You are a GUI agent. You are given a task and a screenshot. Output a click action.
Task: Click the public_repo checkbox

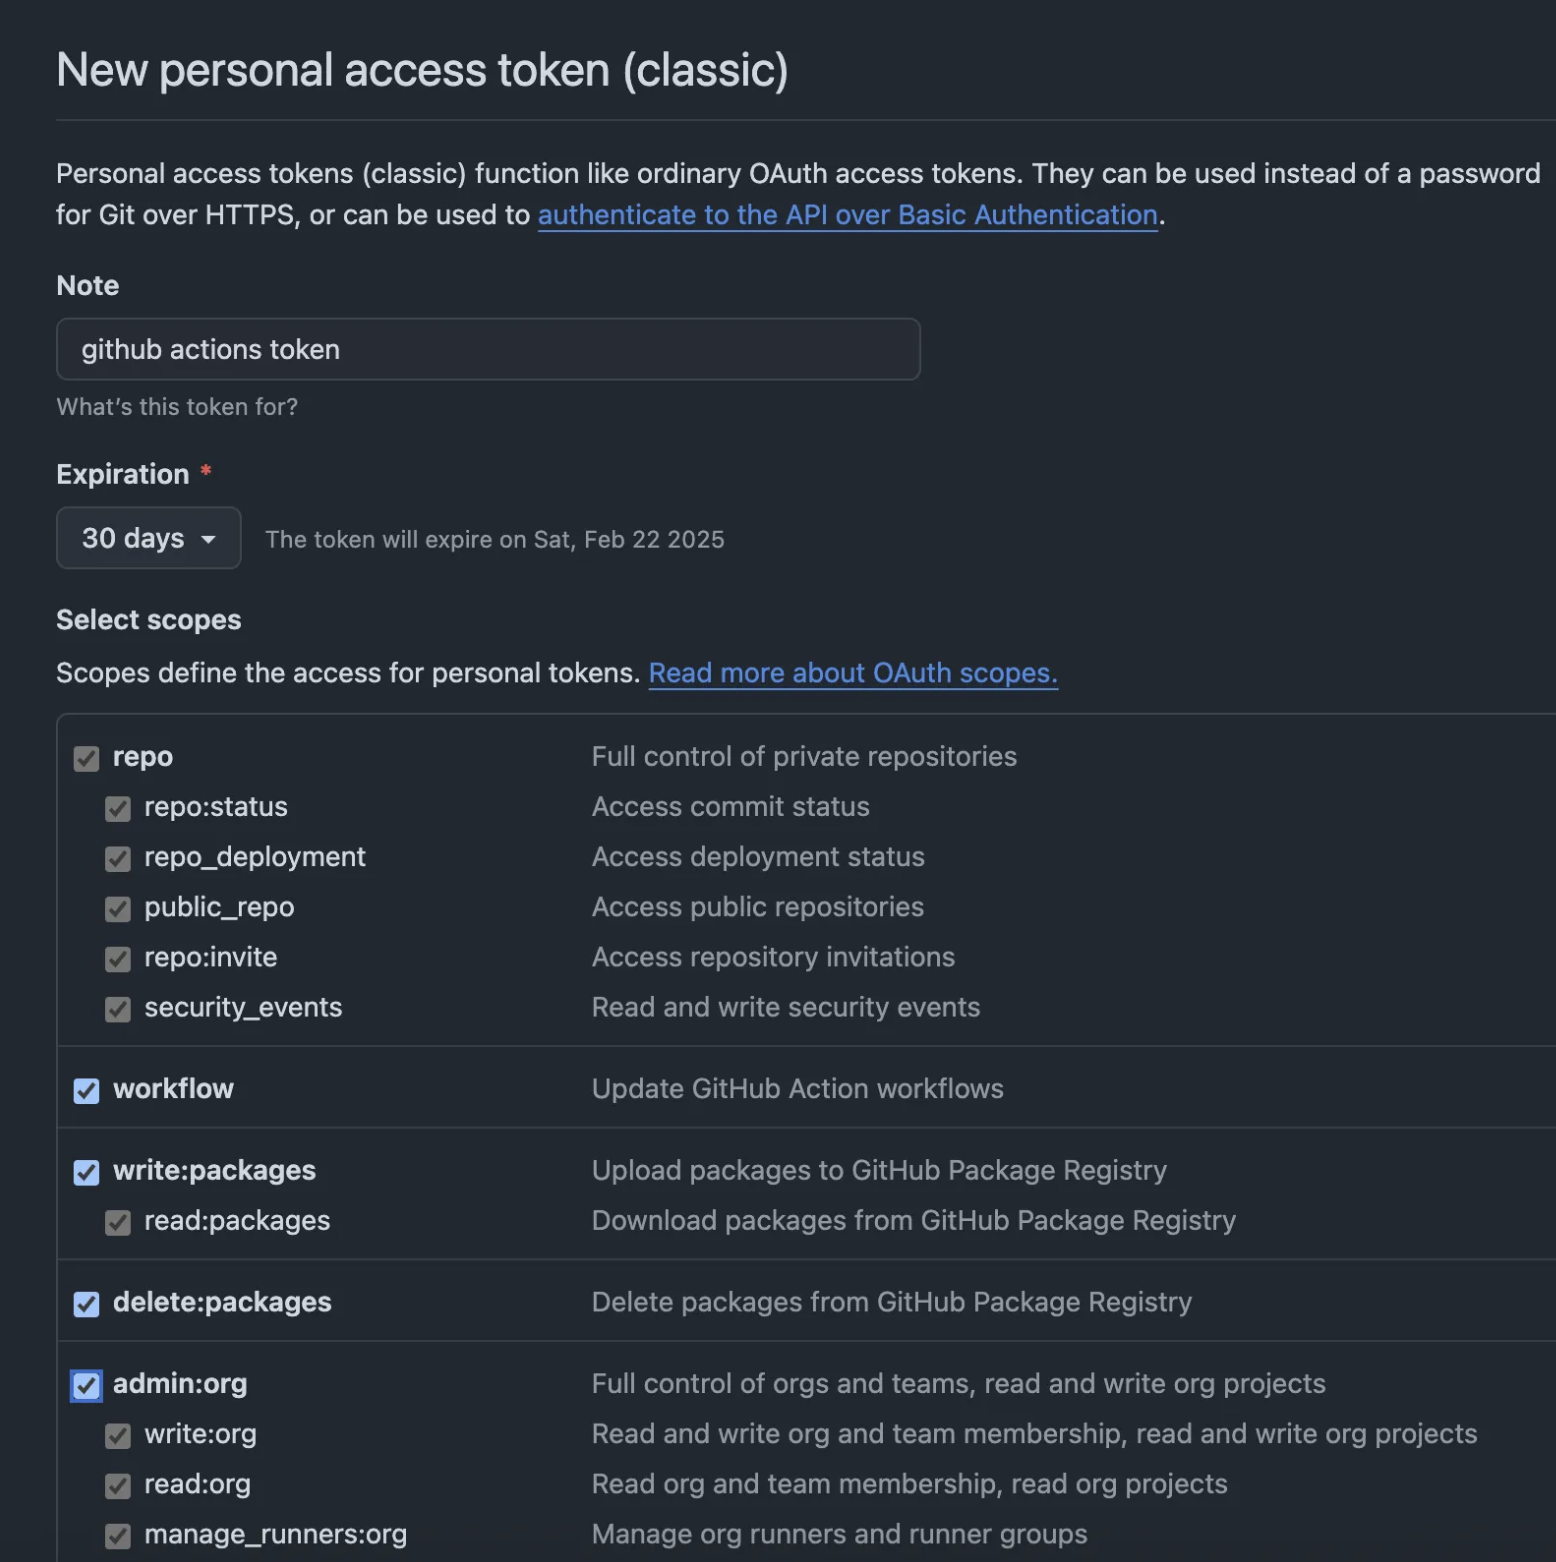[118, 909]
